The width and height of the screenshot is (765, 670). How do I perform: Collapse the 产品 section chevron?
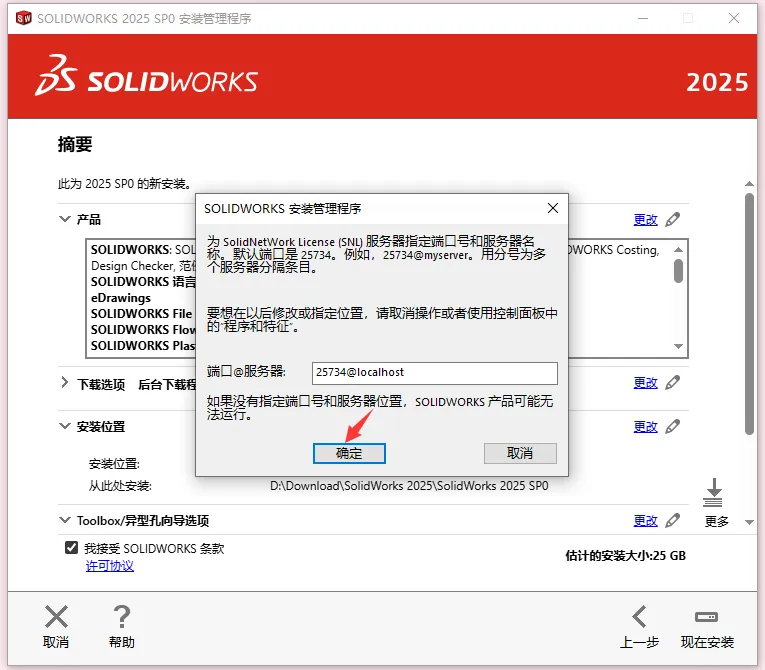pyautogui.click(x=65, y=219)
